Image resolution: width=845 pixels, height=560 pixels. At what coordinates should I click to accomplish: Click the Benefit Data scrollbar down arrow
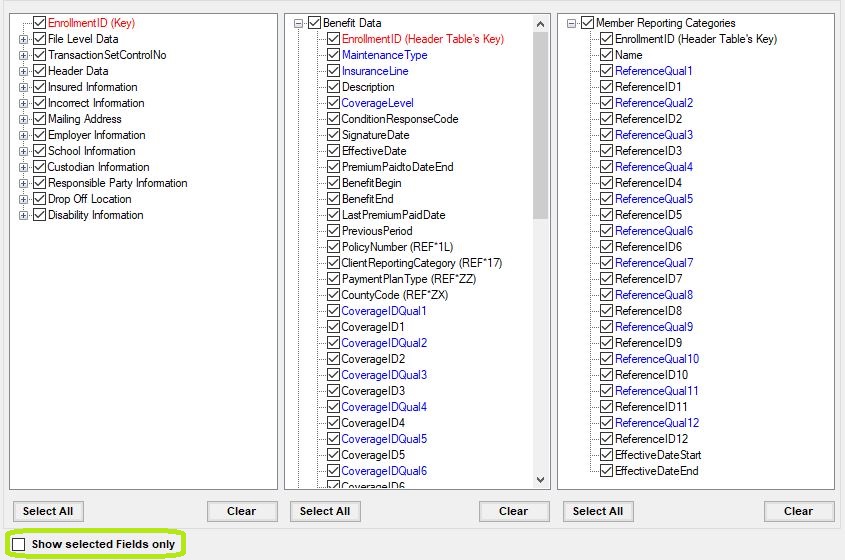click(541, 480)
